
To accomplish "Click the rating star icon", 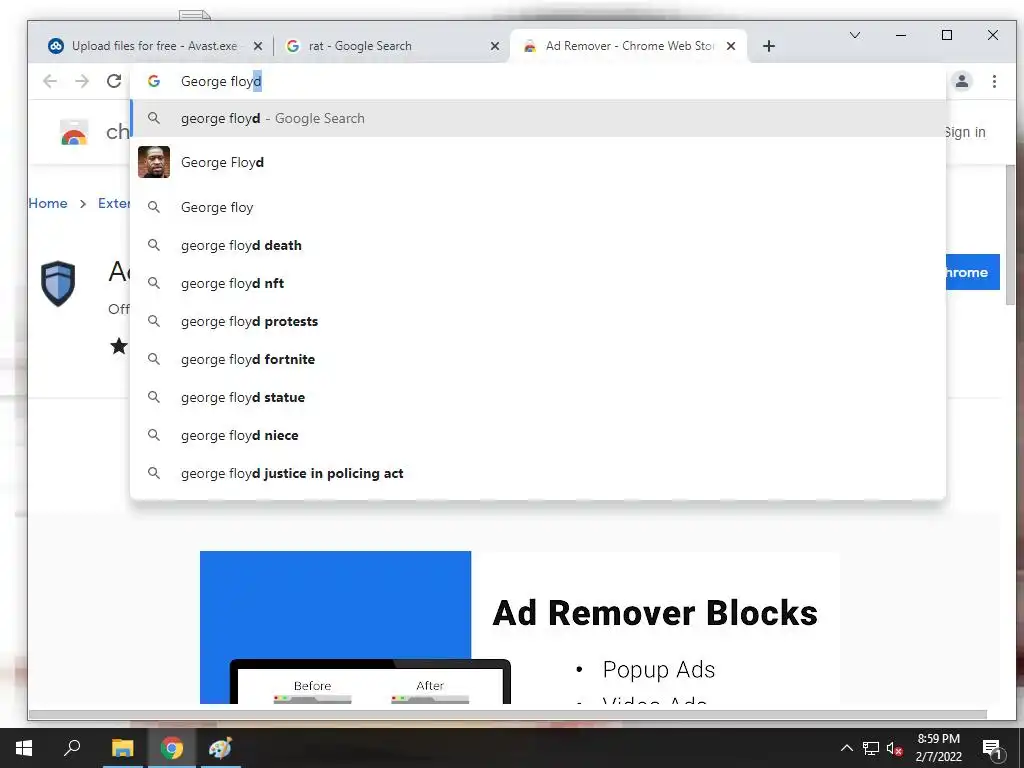I will (119, 345).
